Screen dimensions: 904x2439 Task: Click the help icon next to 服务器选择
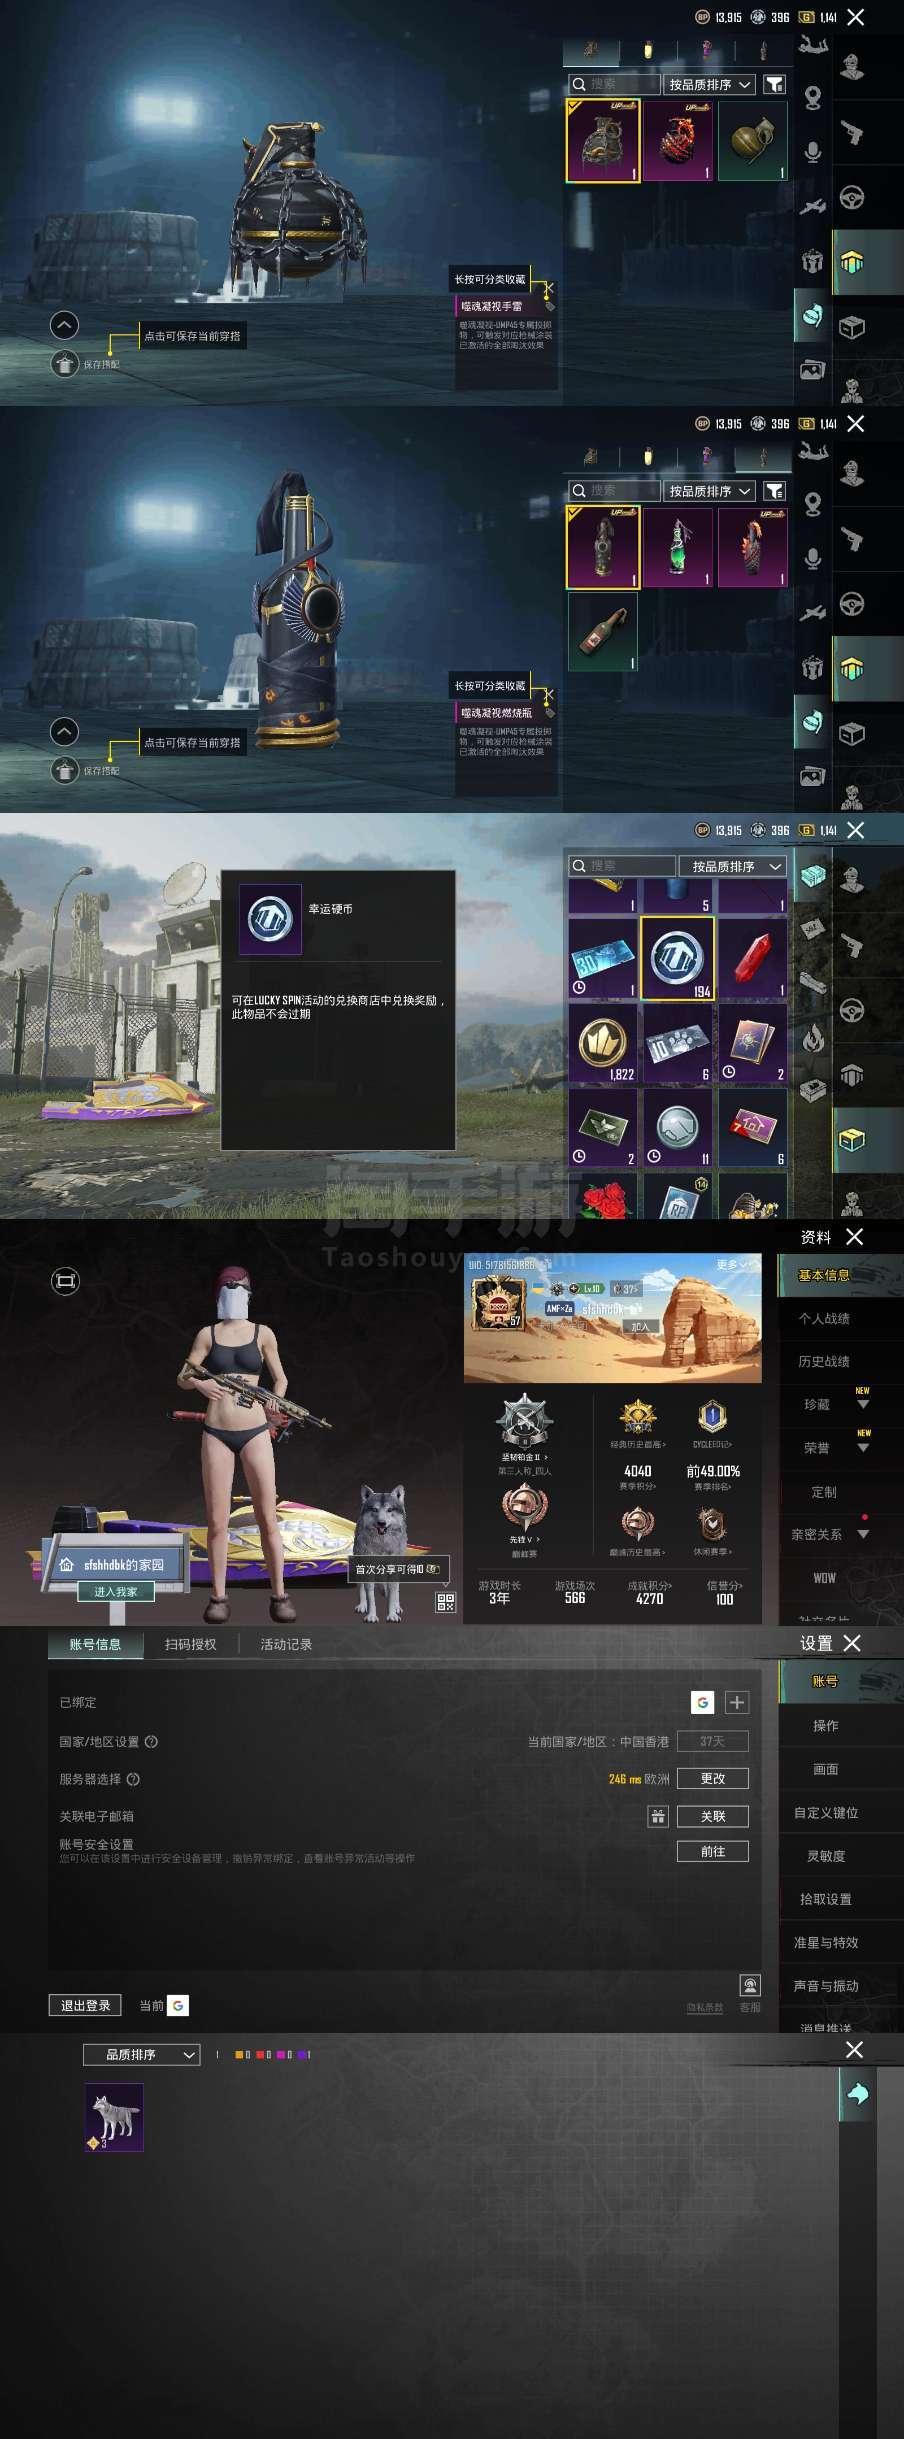tap(134, 1778)
